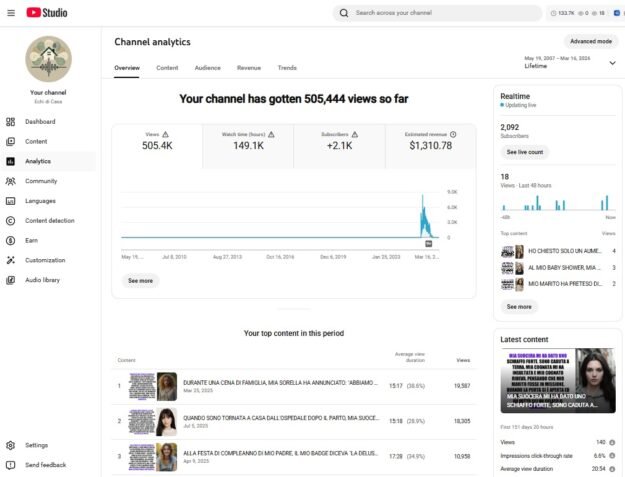This screenshot has width=625, height=477.
Task: Open Audio library from sidebar
Action: pyautogui.click(x=42, y=280)
